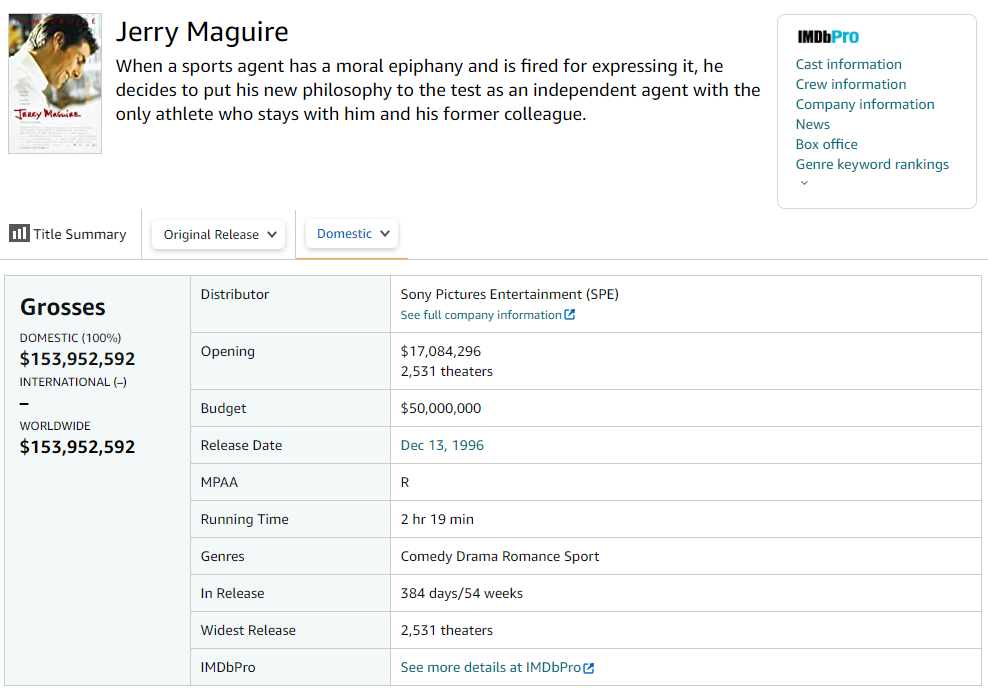Open the IMDbPro logo
The width and height of the screenshot is (988, 688).
point(828,37)
